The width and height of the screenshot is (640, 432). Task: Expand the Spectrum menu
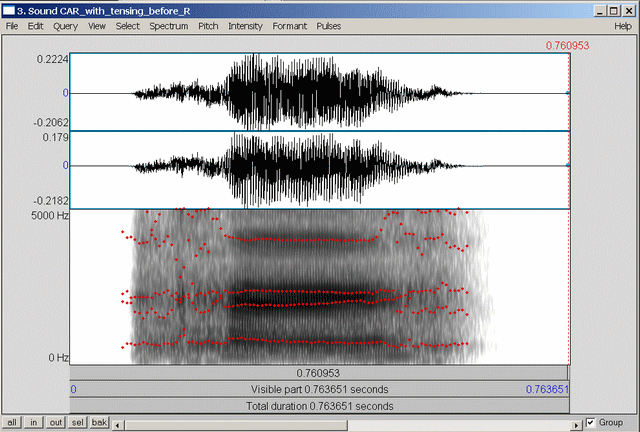click(169, 25)
